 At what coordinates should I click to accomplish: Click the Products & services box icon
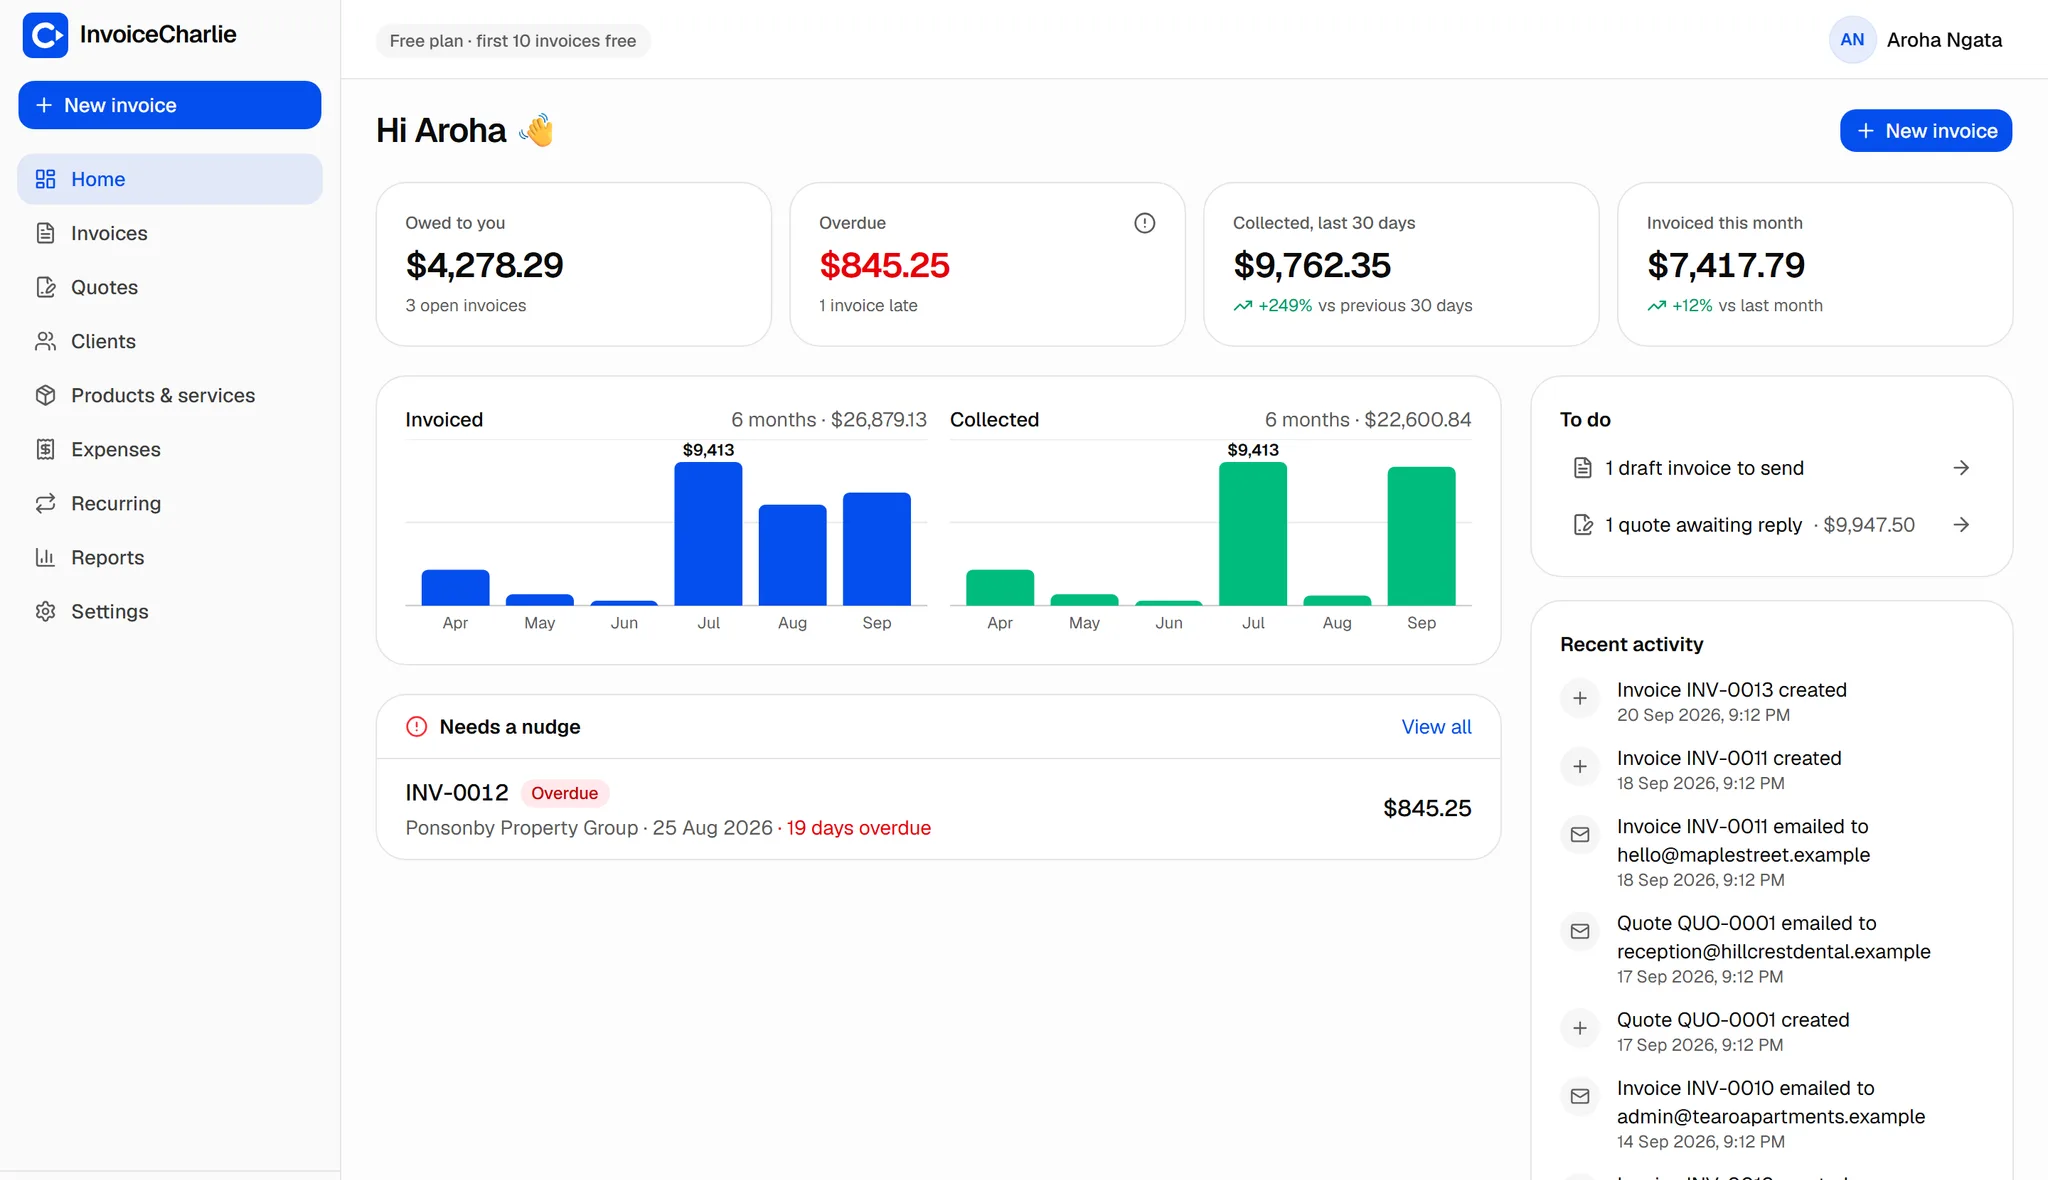[x=45, y=395]
